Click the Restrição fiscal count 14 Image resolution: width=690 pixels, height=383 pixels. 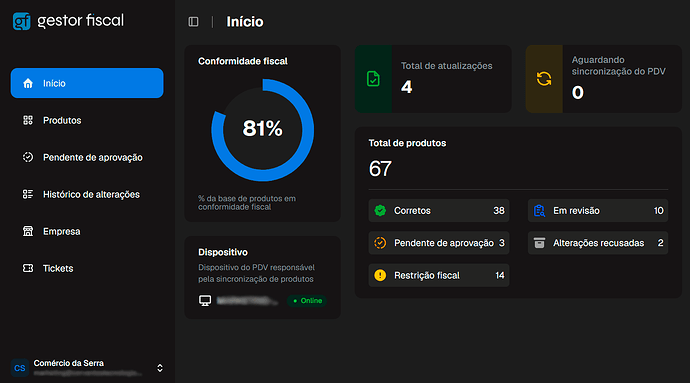coord(499,275)
